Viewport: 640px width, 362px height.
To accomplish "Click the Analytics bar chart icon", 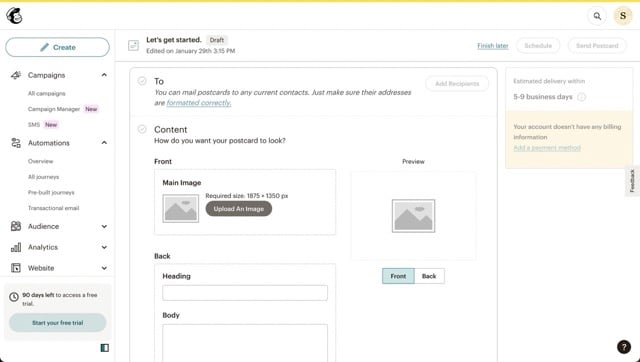I will pos(16,247).
